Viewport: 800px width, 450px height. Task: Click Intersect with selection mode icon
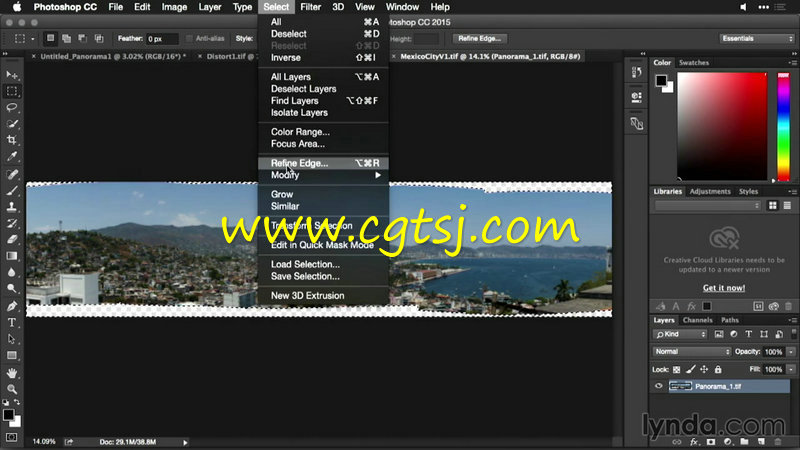pyautogui.click(x=99, y=39)
